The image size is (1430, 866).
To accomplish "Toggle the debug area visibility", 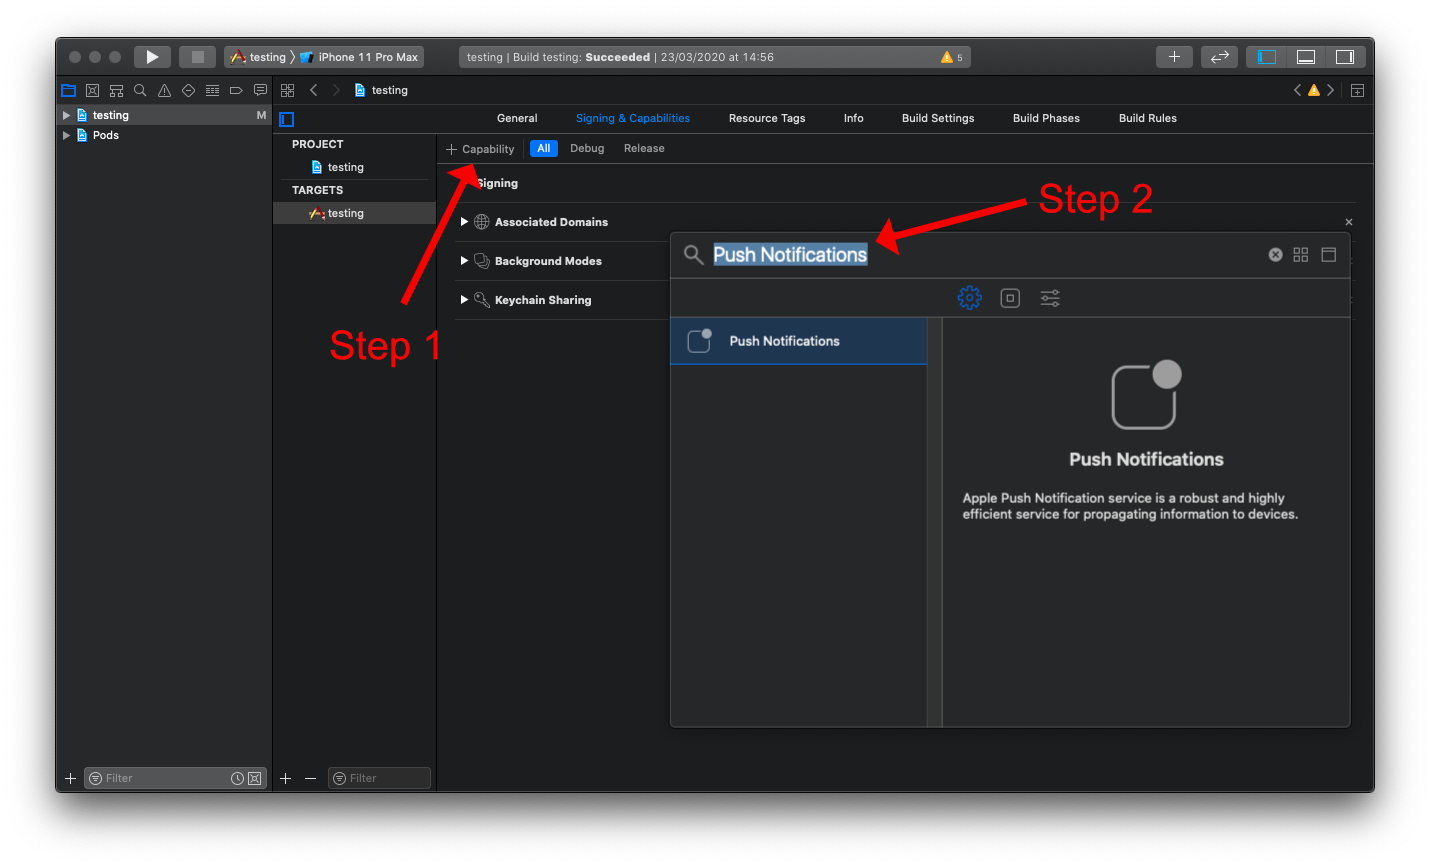I will click(1306, 57).
